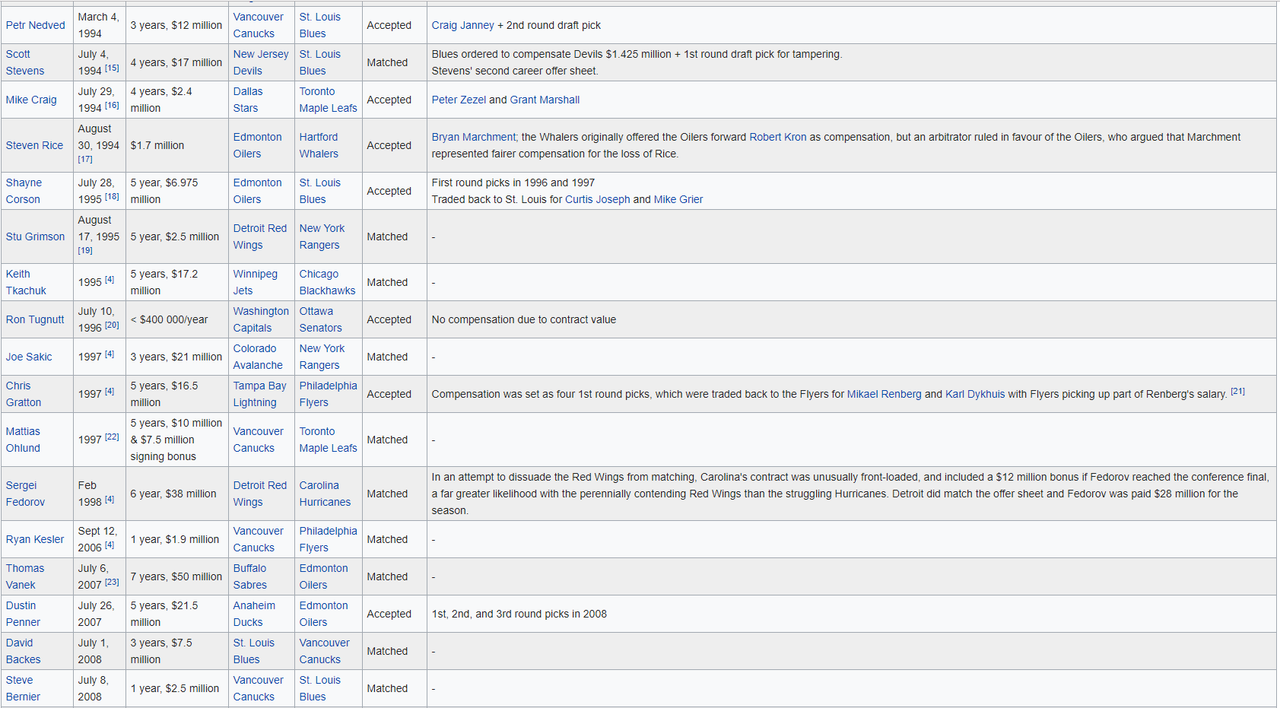Open the New Jersey Devils team link

(x=261, y=62)
